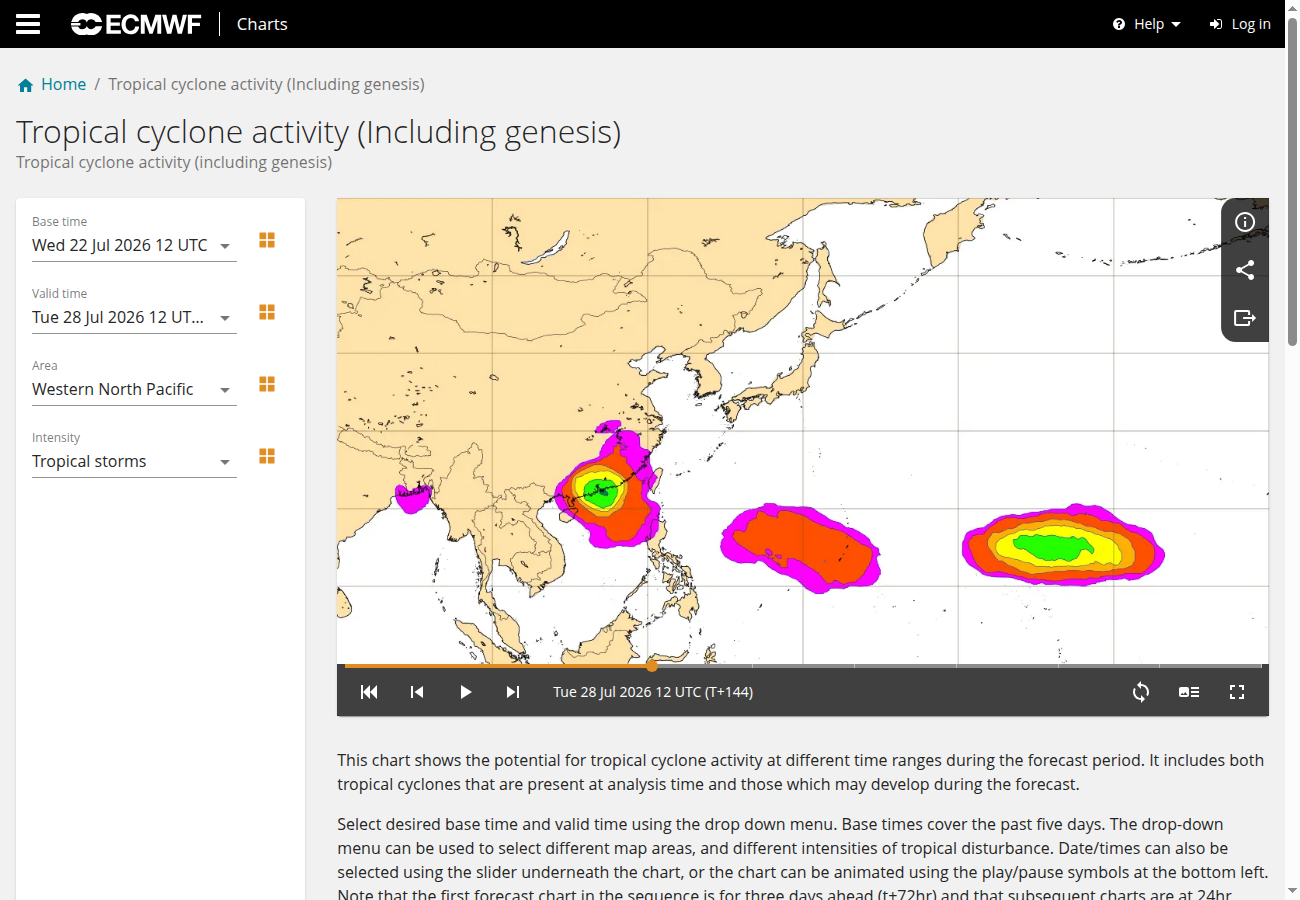Open the Area dropdown
This screenshot has width=1300, height=900.
[134, 389]
